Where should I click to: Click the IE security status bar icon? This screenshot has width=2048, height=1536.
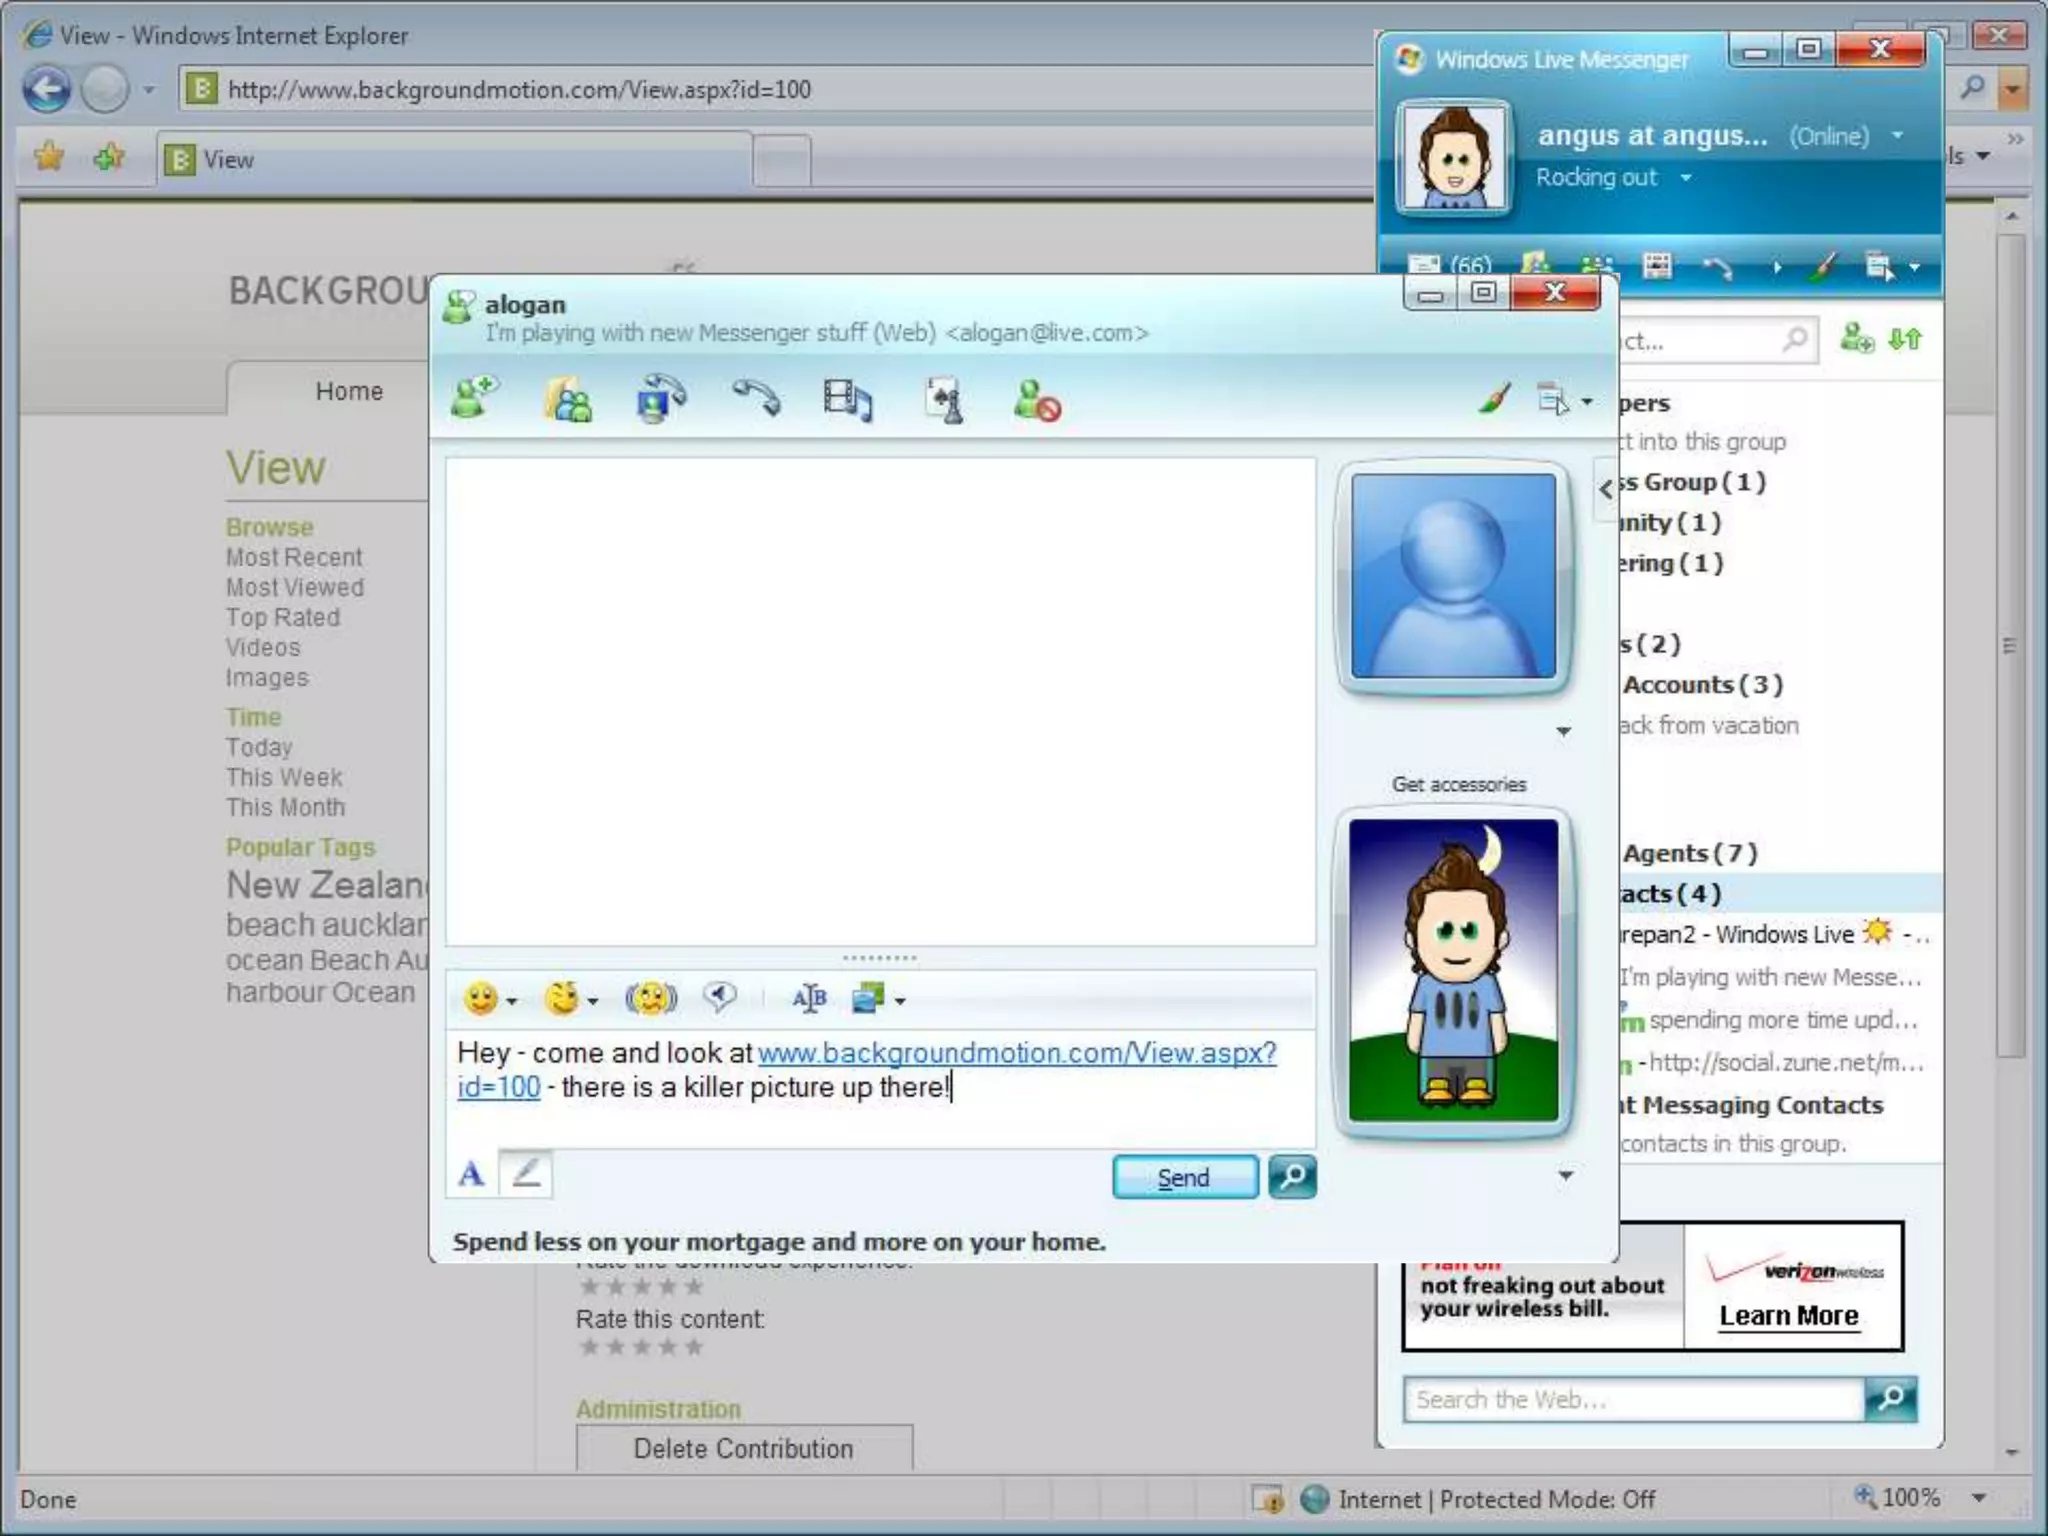click(1268, 1498)
